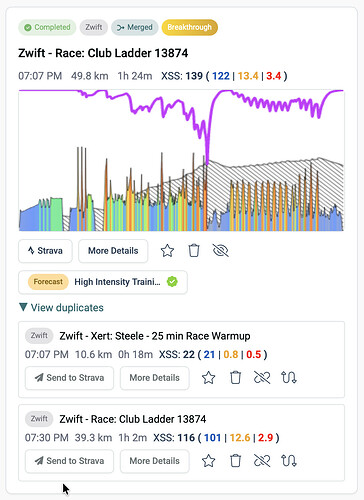Click the Zwift tag on Race Warmup duplicate
The image size is (364, 500).
(x=39, y=336)
